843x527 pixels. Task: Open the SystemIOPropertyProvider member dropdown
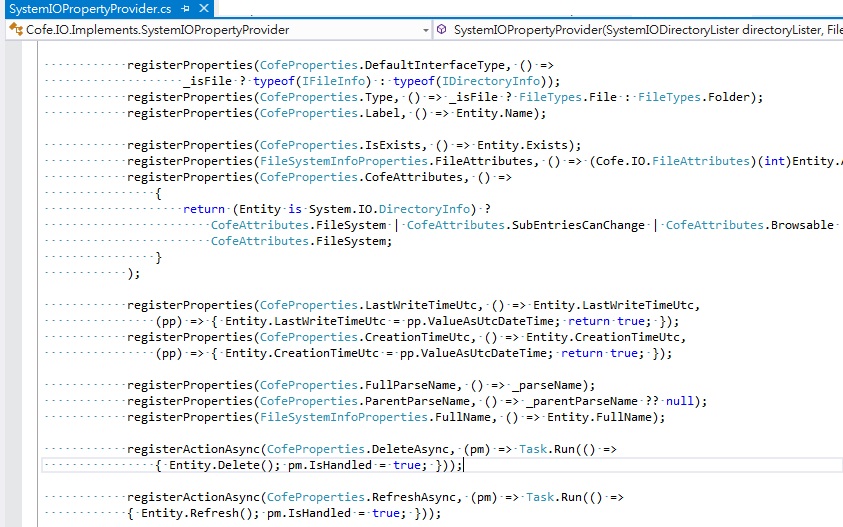pyautogui.click(x=639, y=30)
